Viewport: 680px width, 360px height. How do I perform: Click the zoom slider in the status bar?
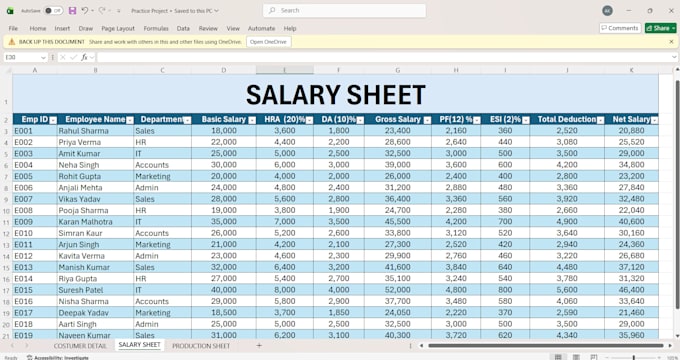coord(634,357)
